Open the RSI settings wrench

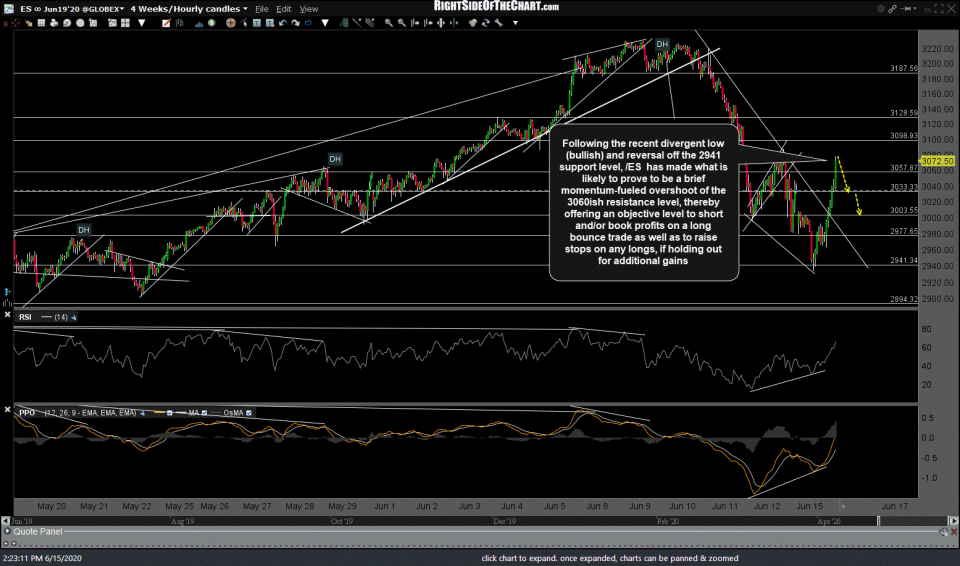73,317
